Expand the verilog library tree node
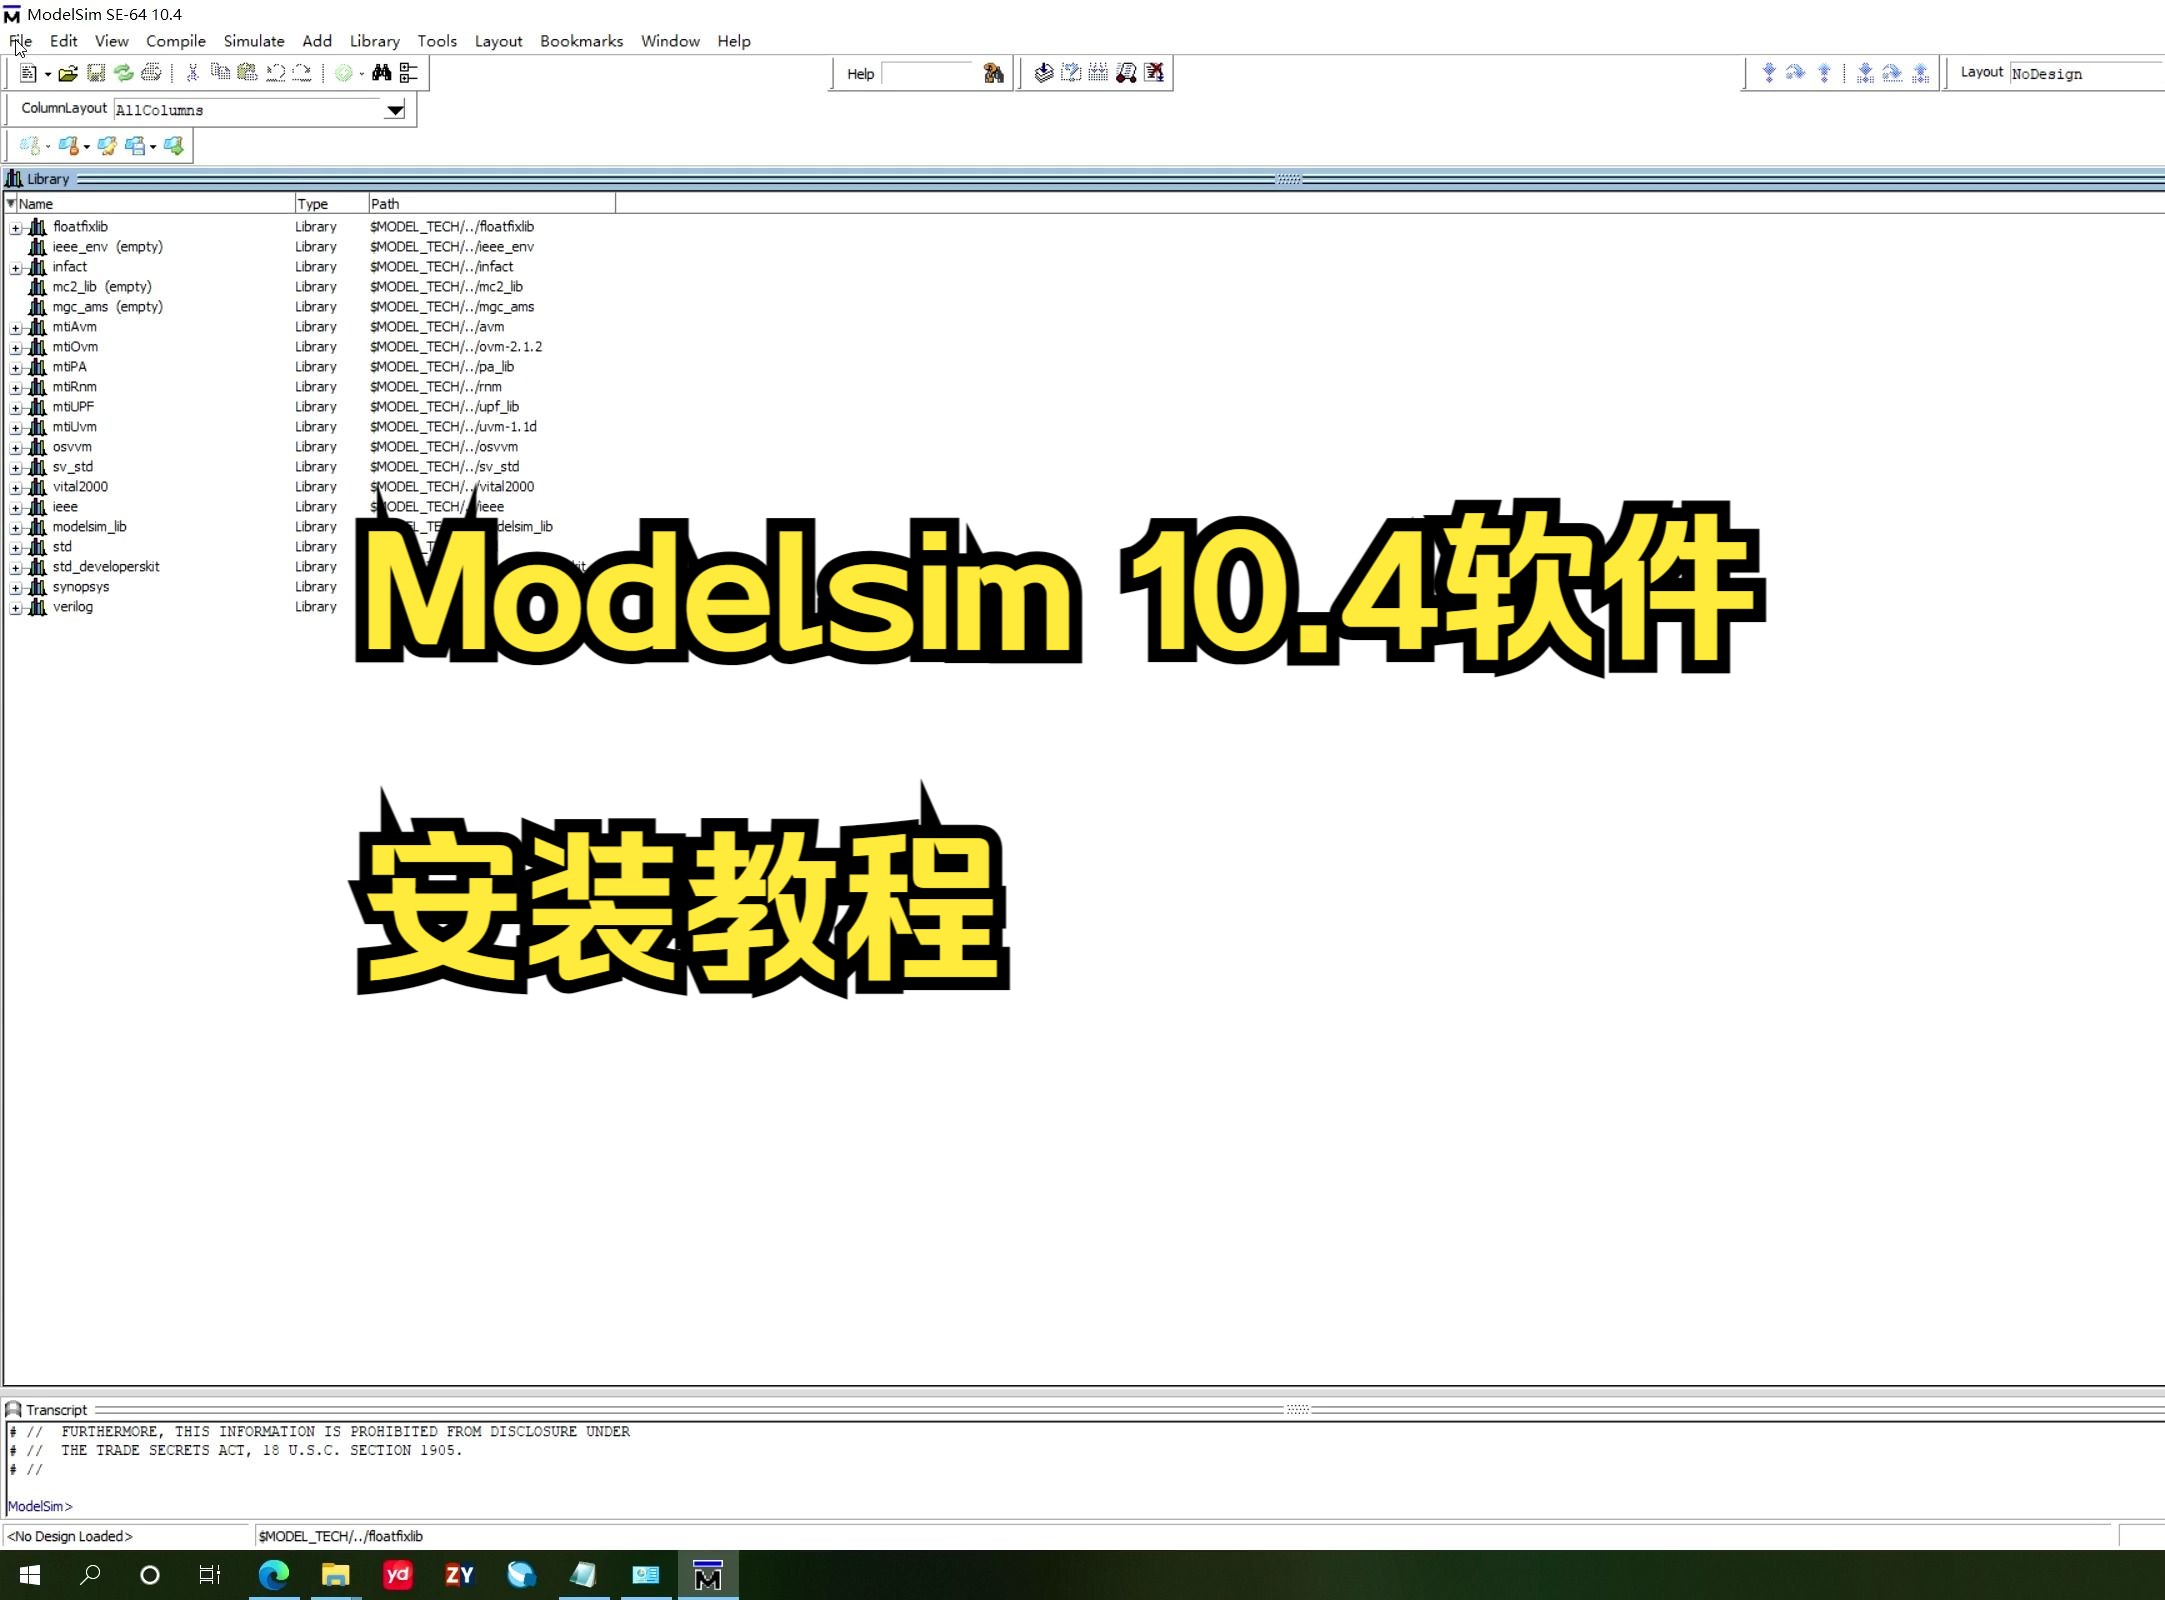The width and height of the screenshot is (2165, 1600). pyautogui.click(x=16, y=608)
